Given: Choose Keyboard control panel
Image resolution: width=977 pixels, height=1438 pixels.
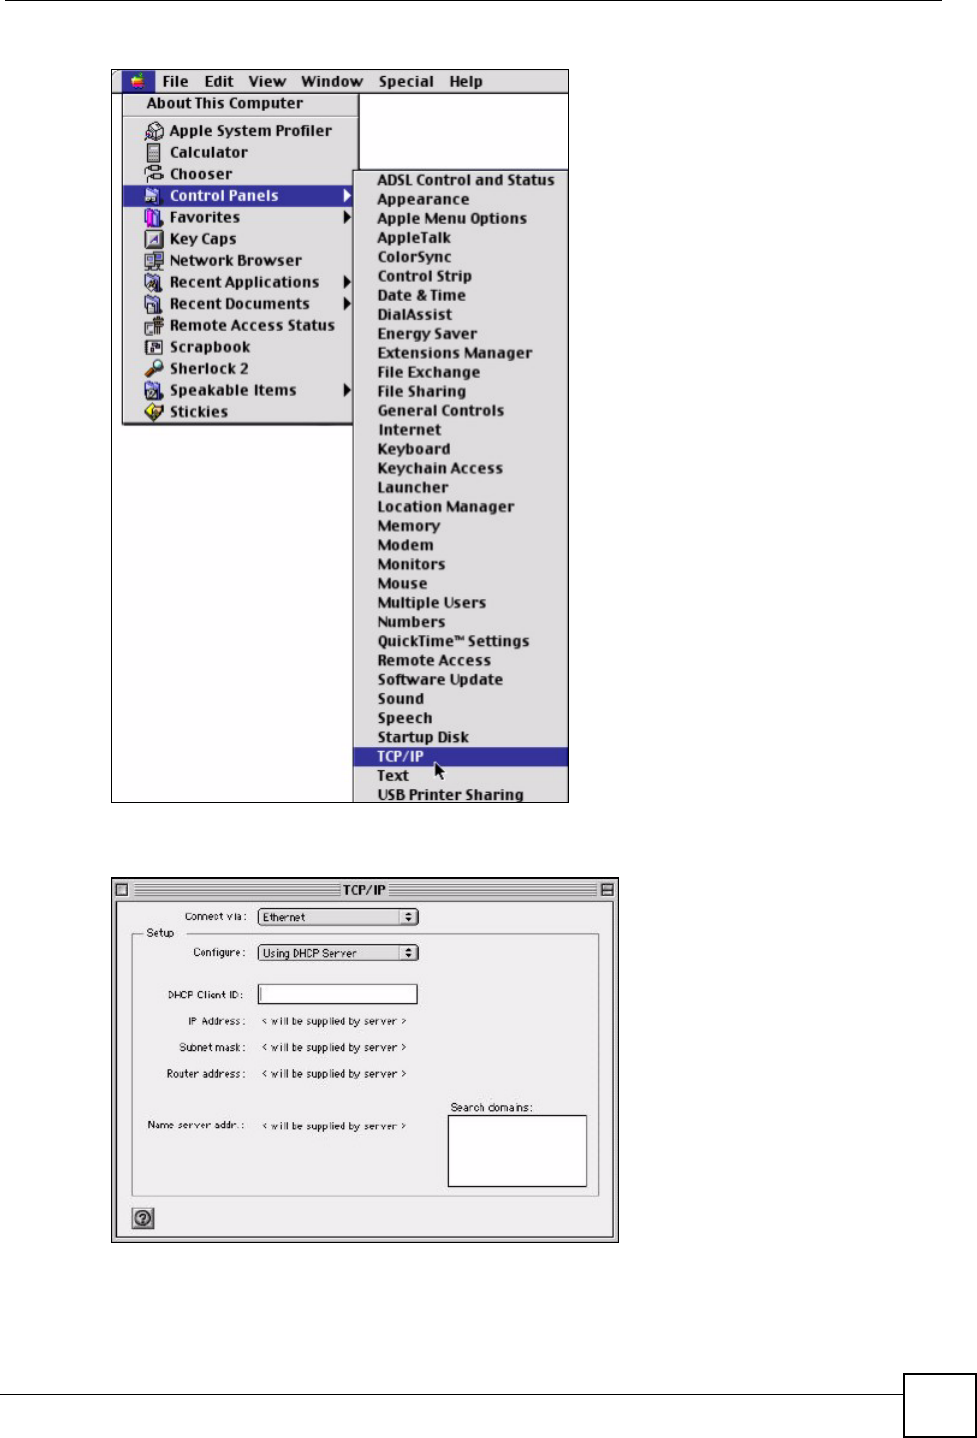Looking at the screenshot, I should [x=413, y=449].
